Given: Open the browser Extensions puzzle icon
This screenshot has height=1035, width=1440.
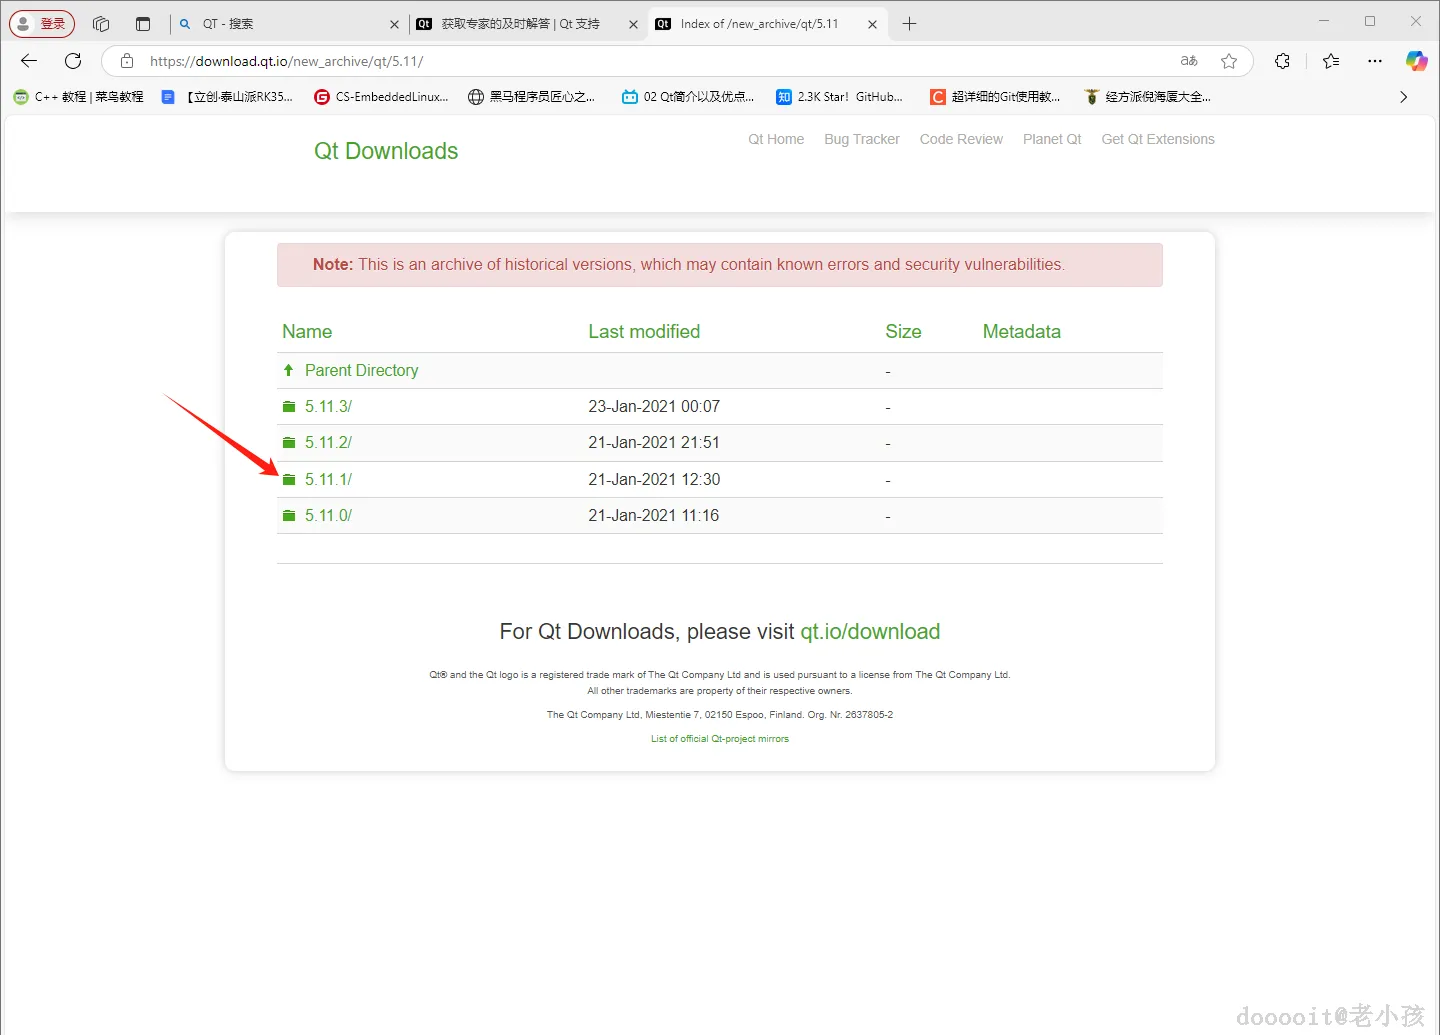Looking at the screenshot, I should pyautogui.click(x=1282, y=61).
